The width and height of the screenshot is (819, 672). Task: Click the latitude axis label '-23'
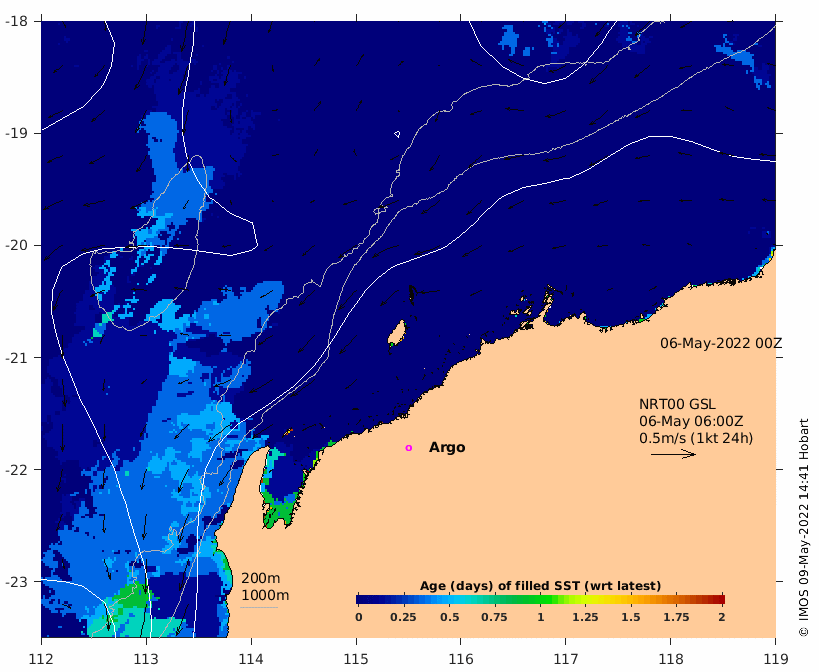pos(16,581)
